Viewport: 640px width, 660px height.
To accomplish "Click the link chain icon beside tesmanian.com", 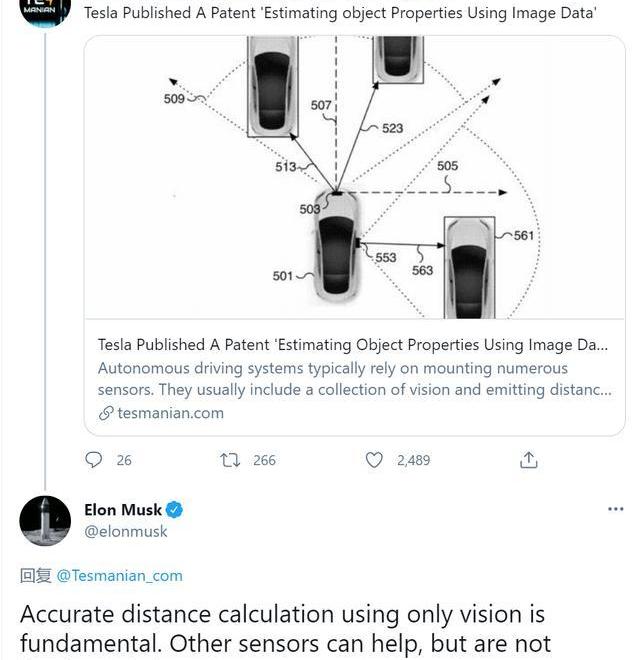I will [x=106, y=413].
